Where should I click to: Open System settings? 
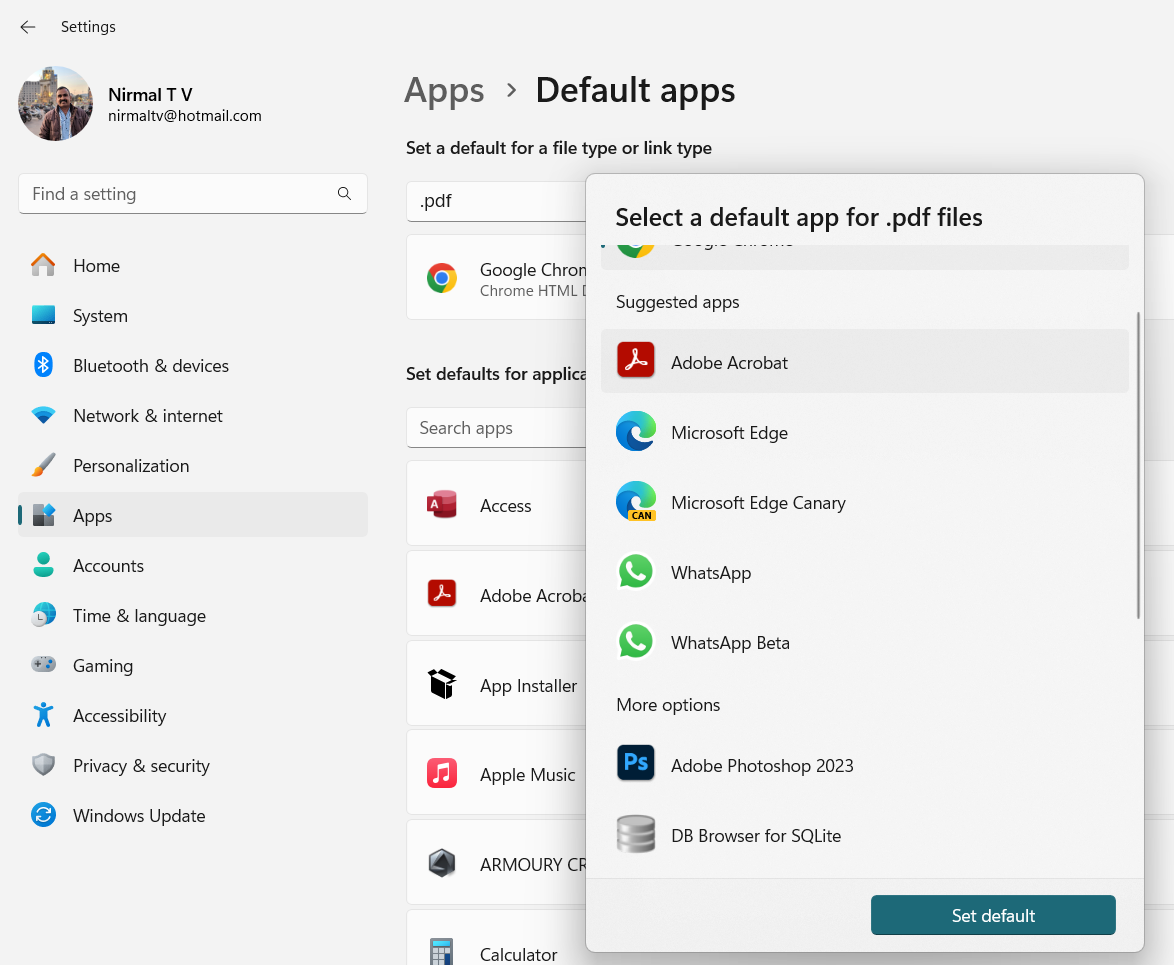point(192,316)
